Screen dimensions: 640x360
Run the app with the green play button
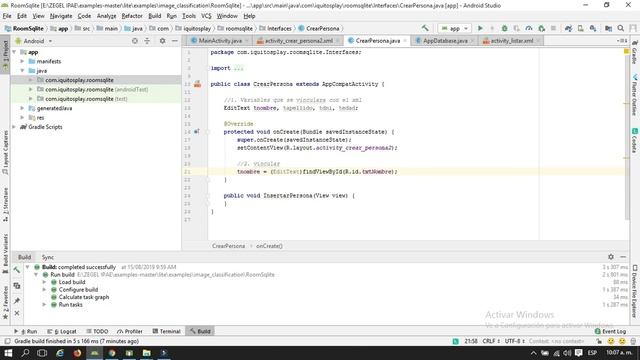click(480, 28)
